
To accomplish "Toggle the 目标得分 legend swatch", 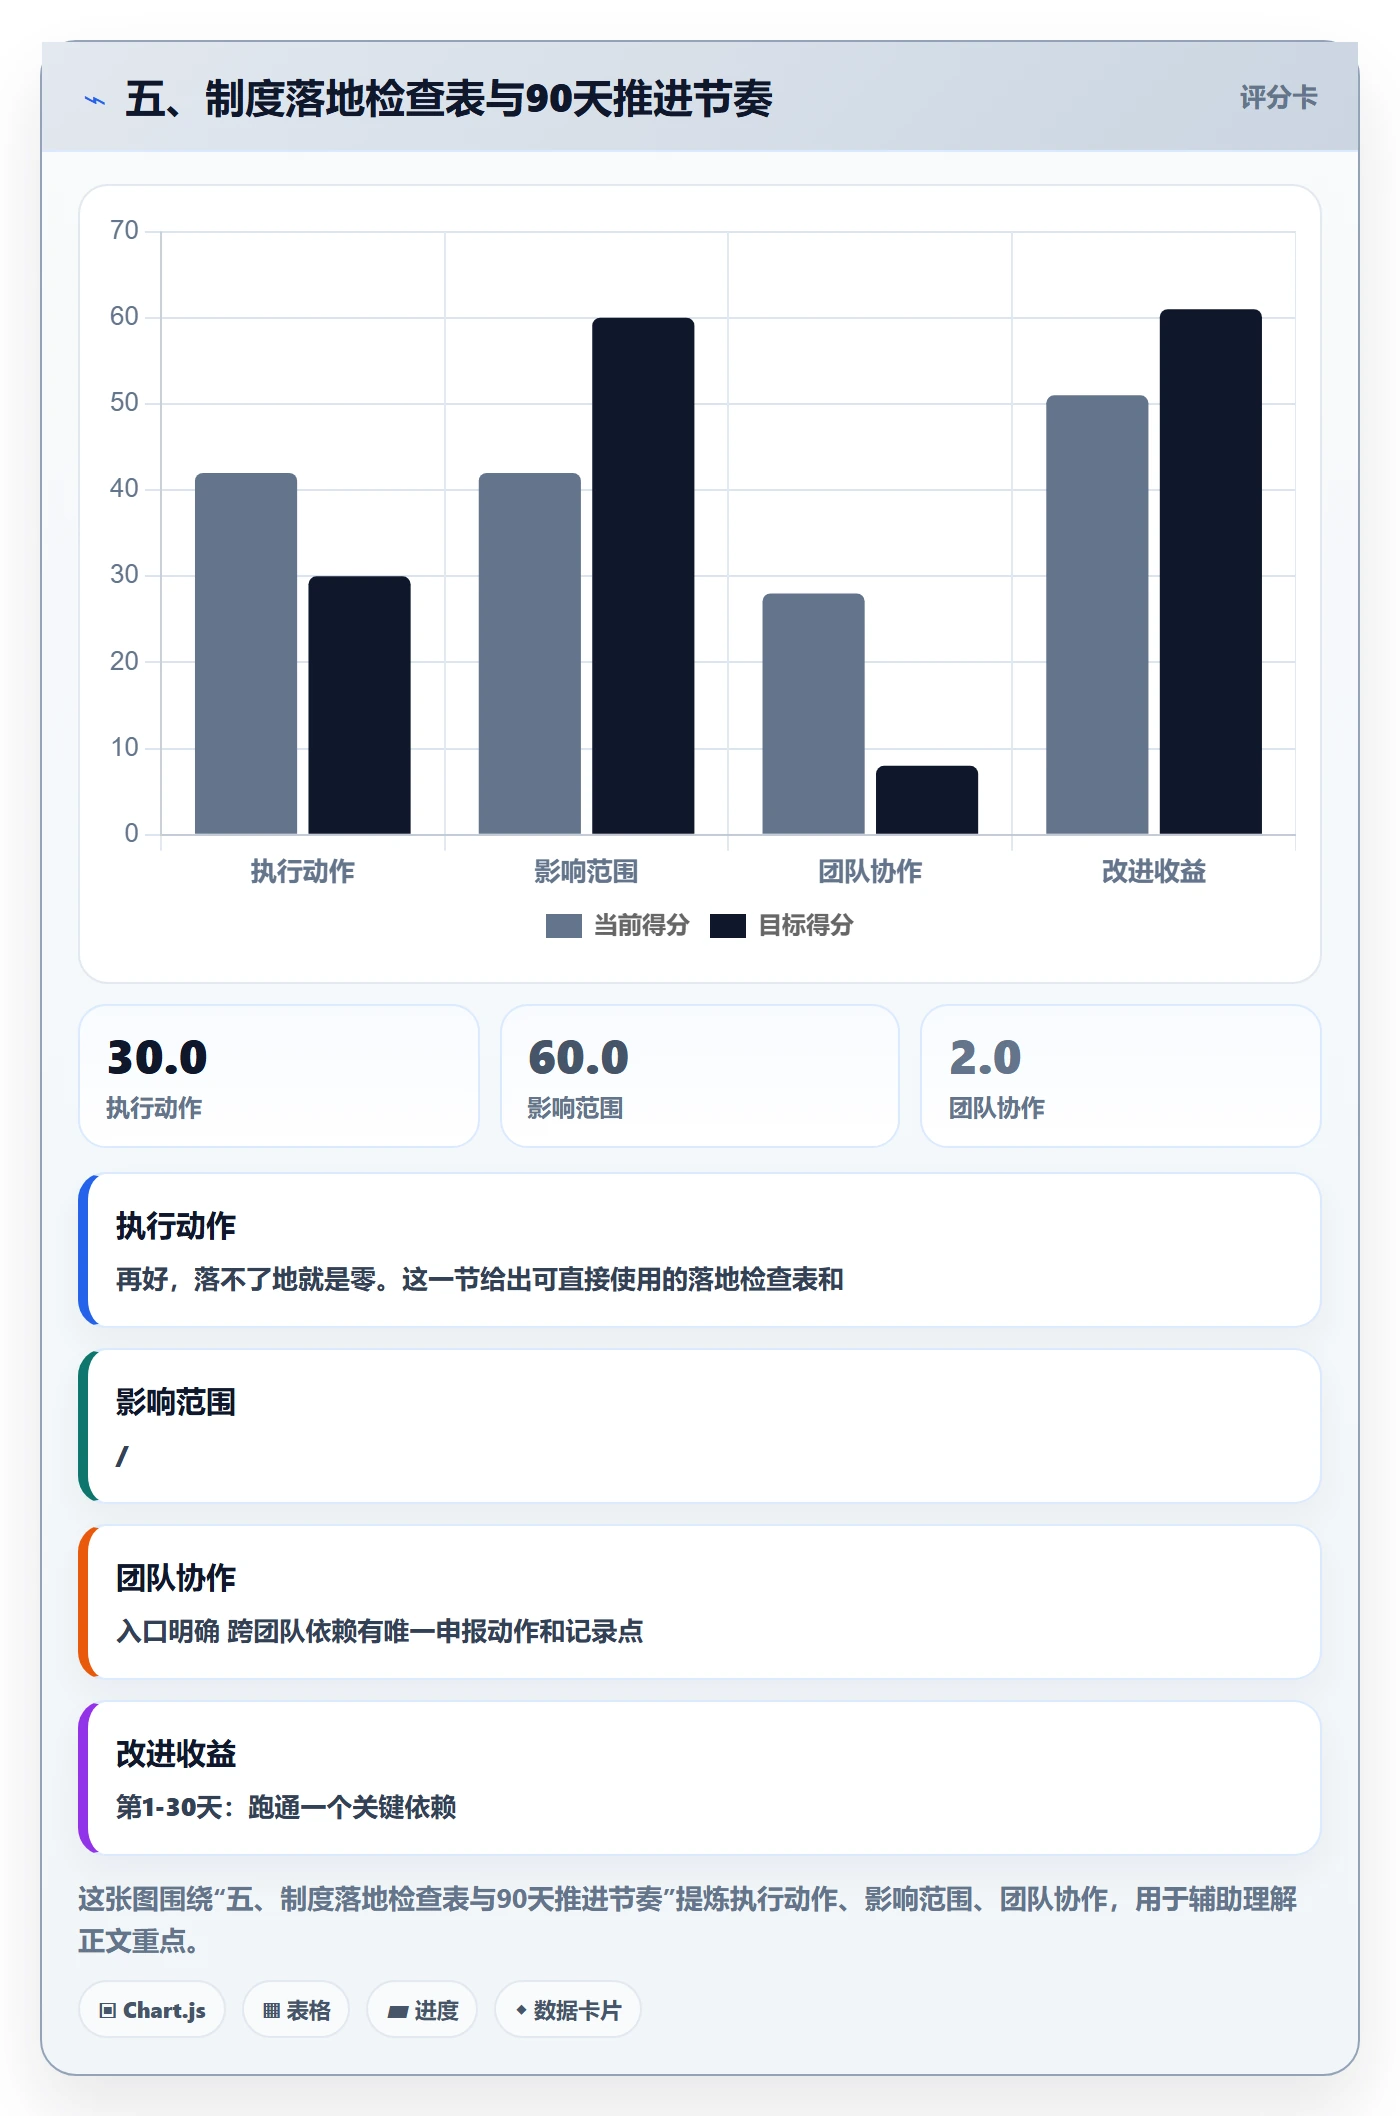I will (728, 926).
